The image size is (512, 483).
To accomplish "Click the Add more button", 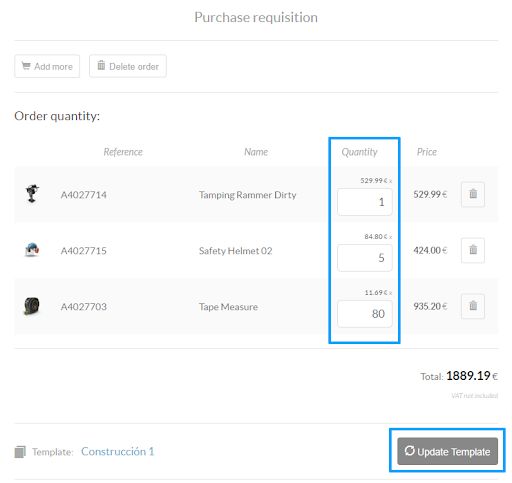I will coord(47,66).
